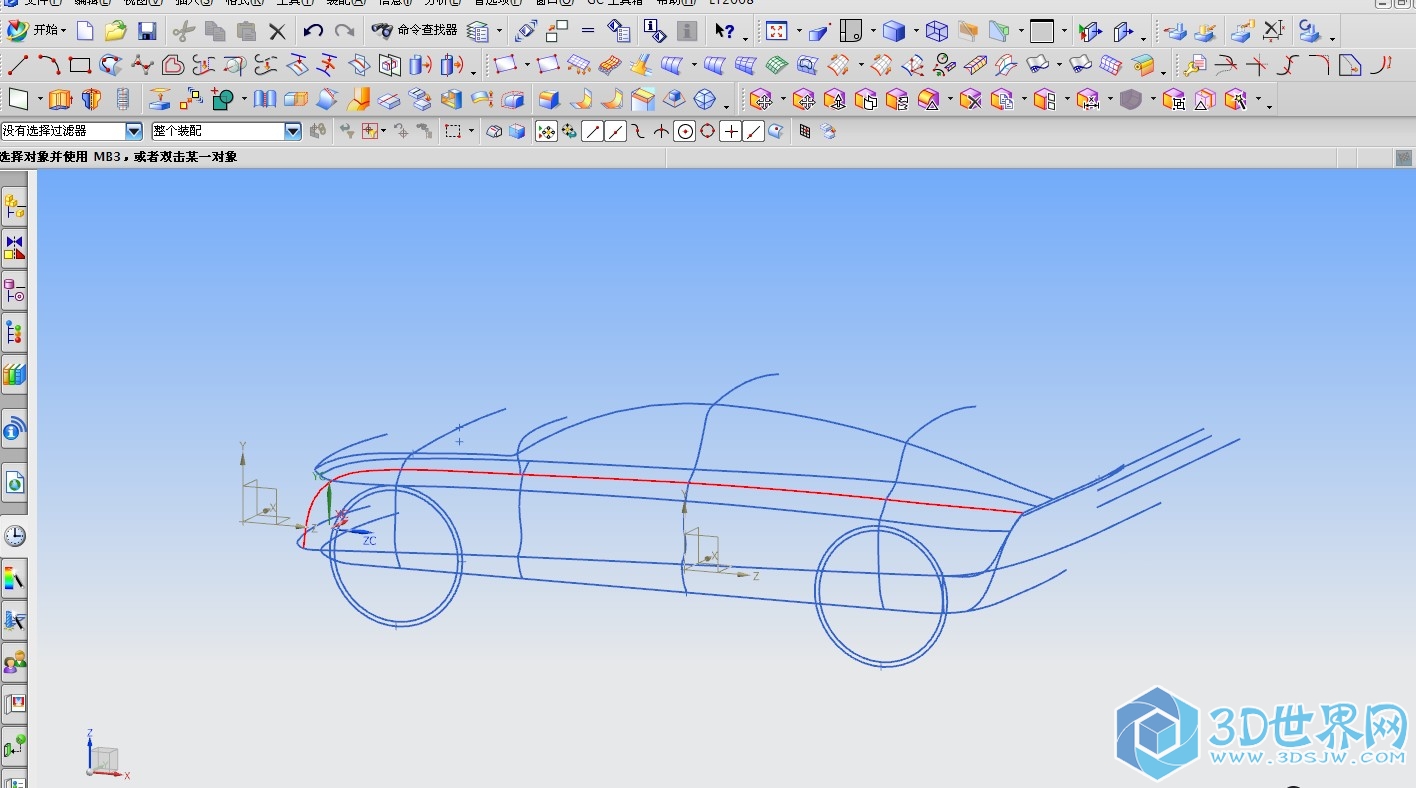Screen dimensions: 1416x788
Task: Open the Constraint Navigator sidebar tab
Action: (14, 248)
